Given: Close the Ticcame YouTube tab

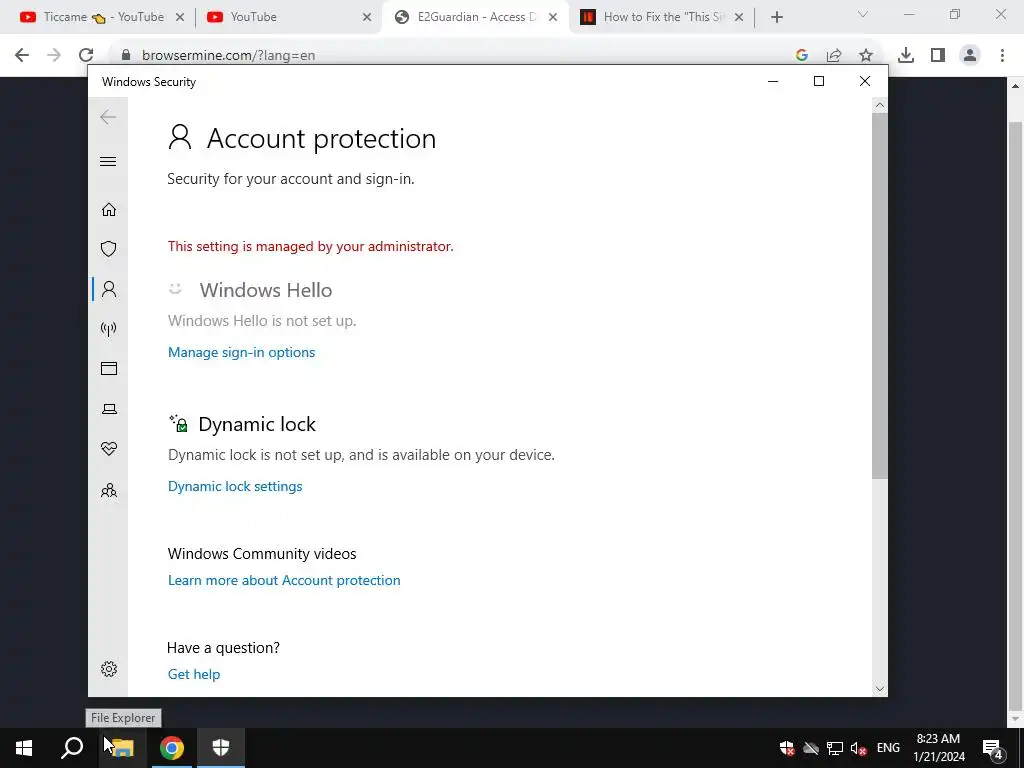Looking at the screenshot, I should [x=180, y=17].
